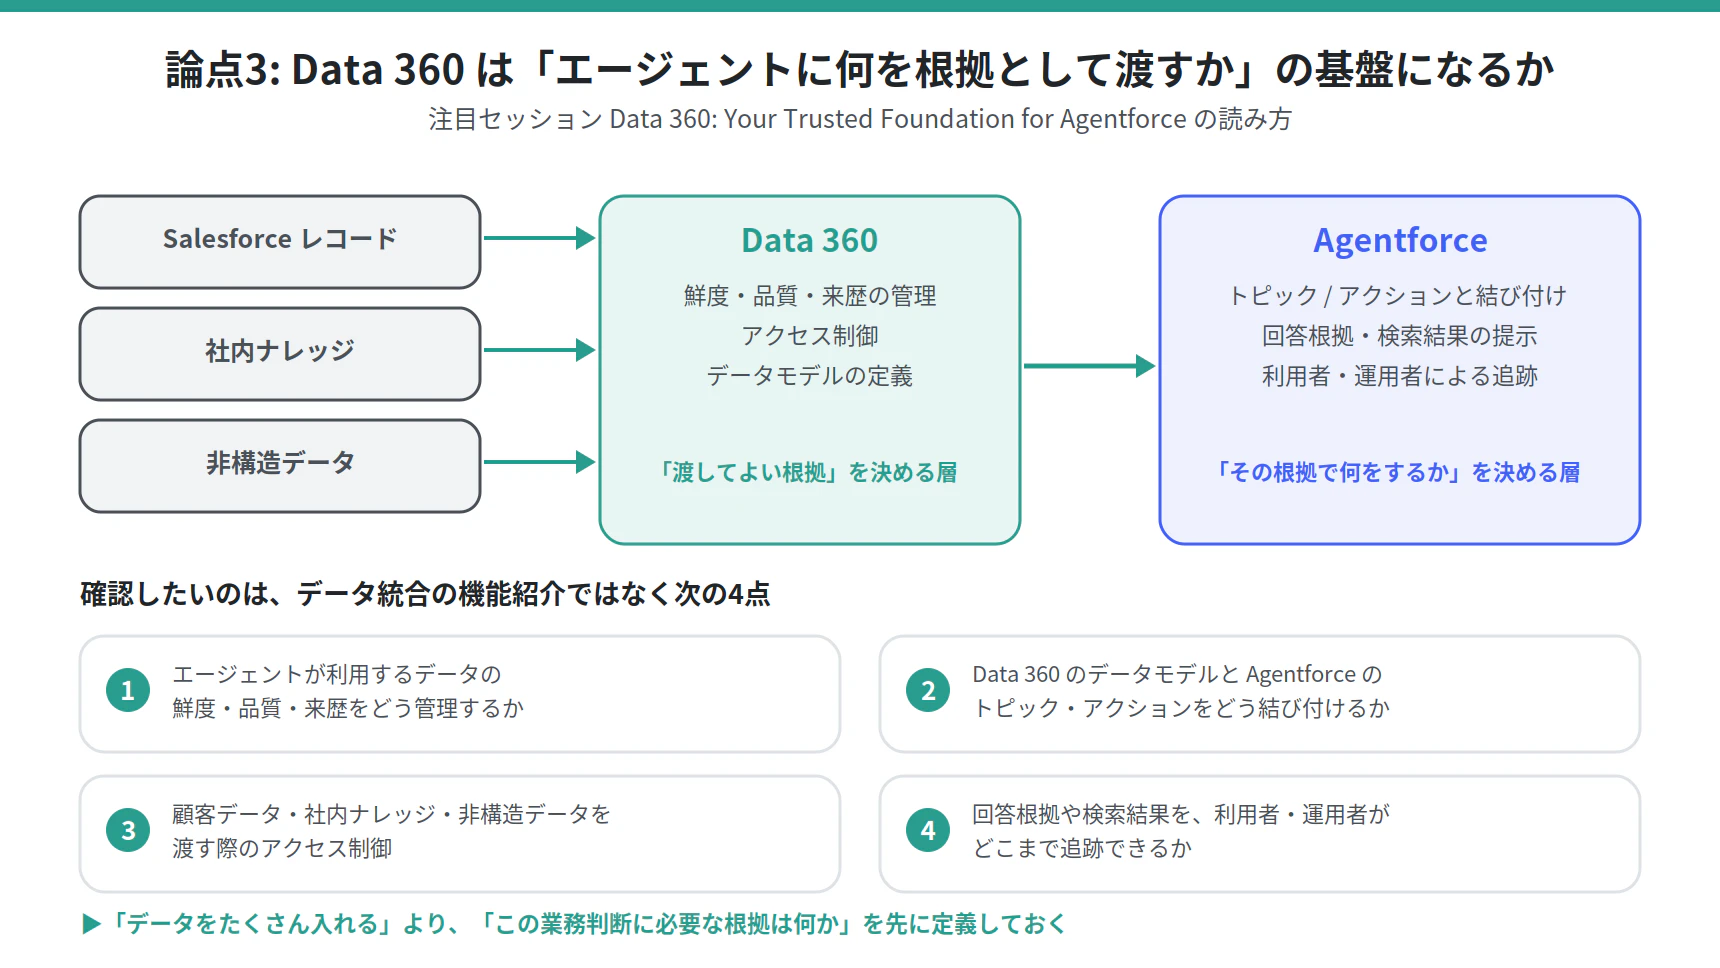Select the text どこまで追跡できるか
Image resolution: width=1720 pixels, height=968 pixels.
click(1082, 848)
